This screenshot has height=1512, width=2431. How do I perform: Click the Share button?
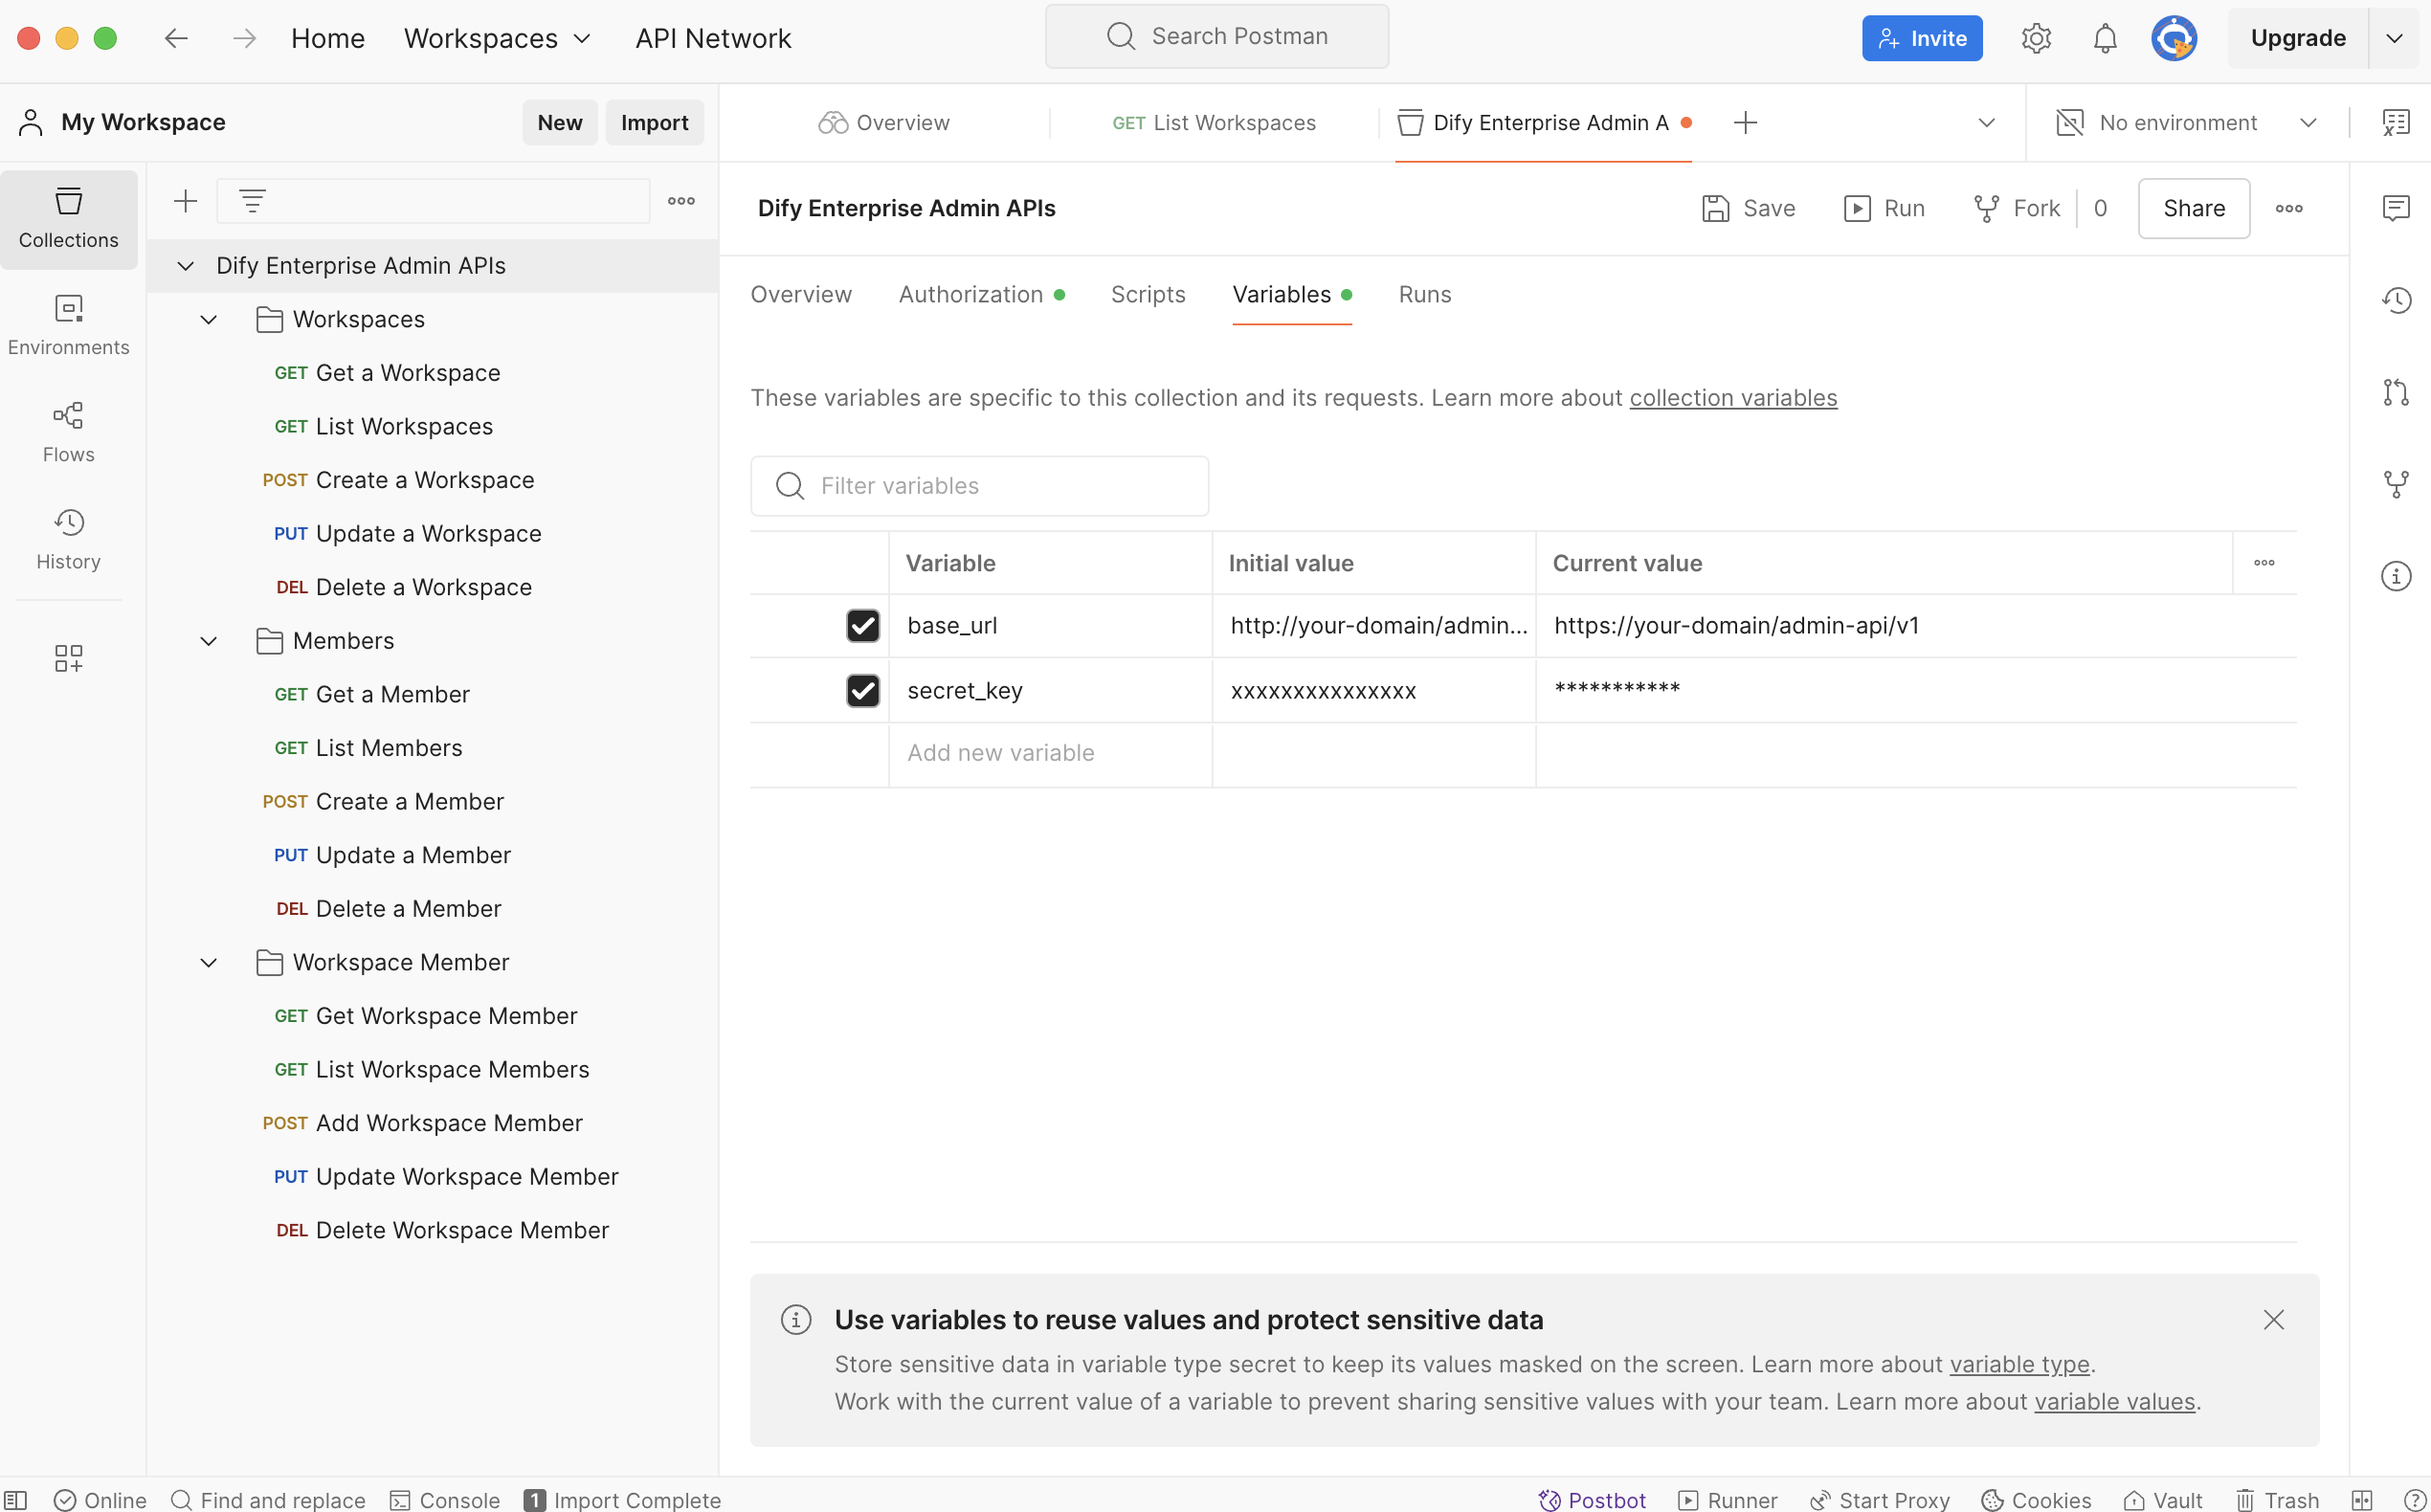point(2193,208)
